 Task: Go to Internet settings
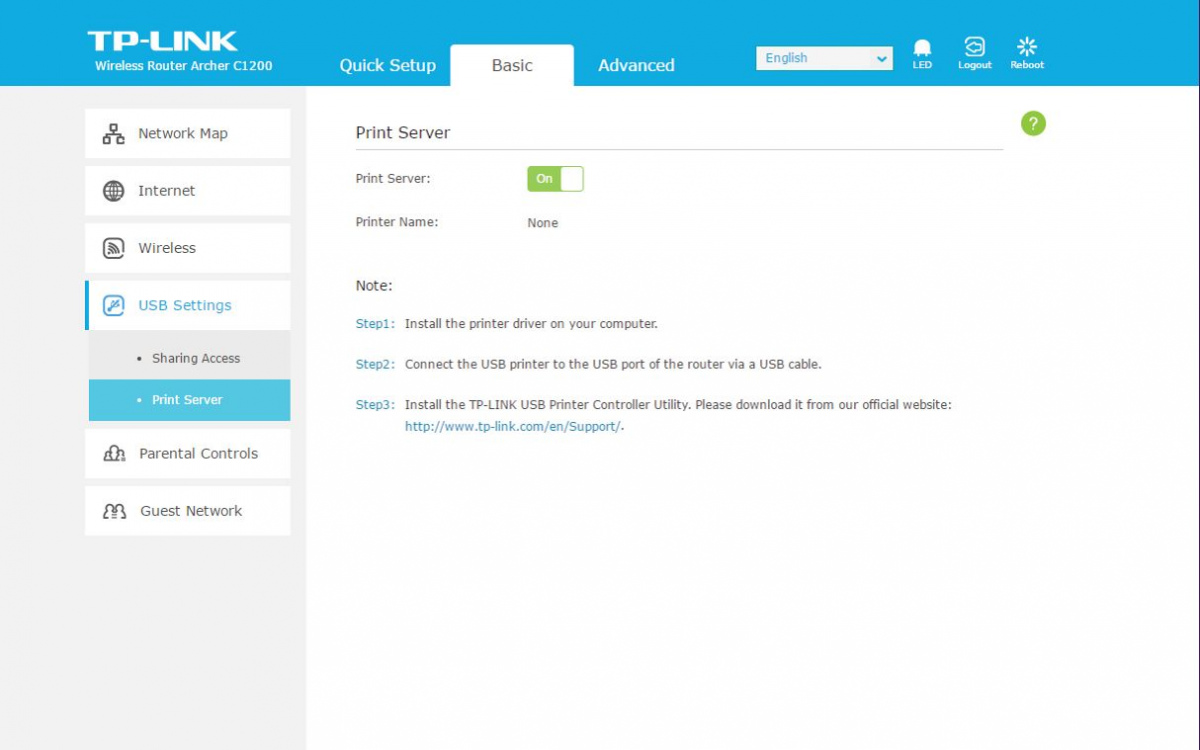tap(188, 191)
